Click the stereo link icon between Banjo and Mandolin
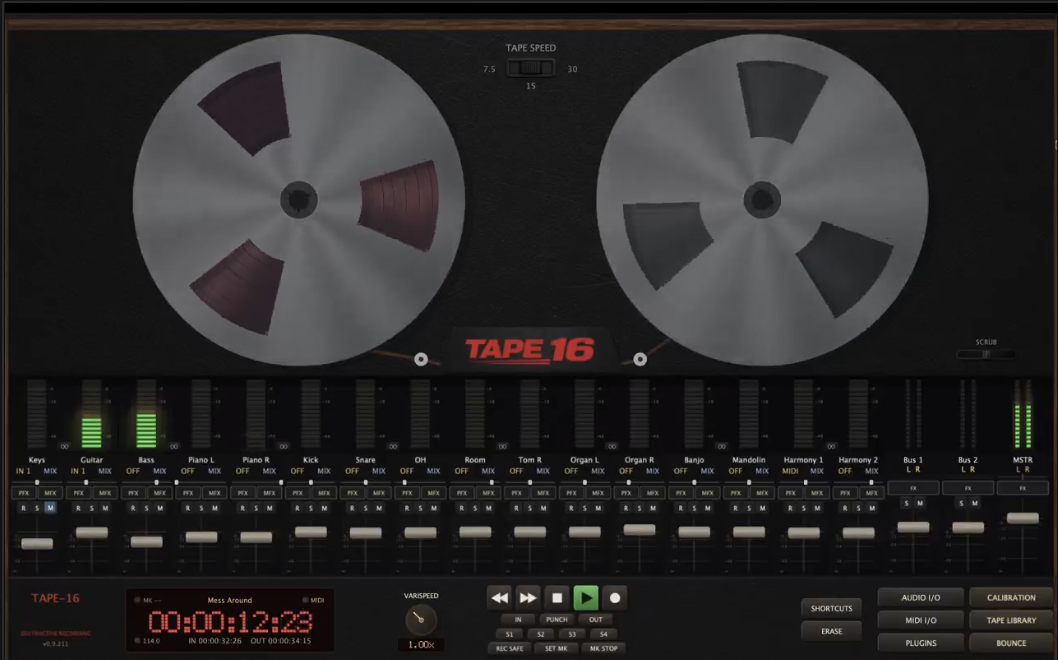This screenshot has width=1058, height=660. (722, 446)
